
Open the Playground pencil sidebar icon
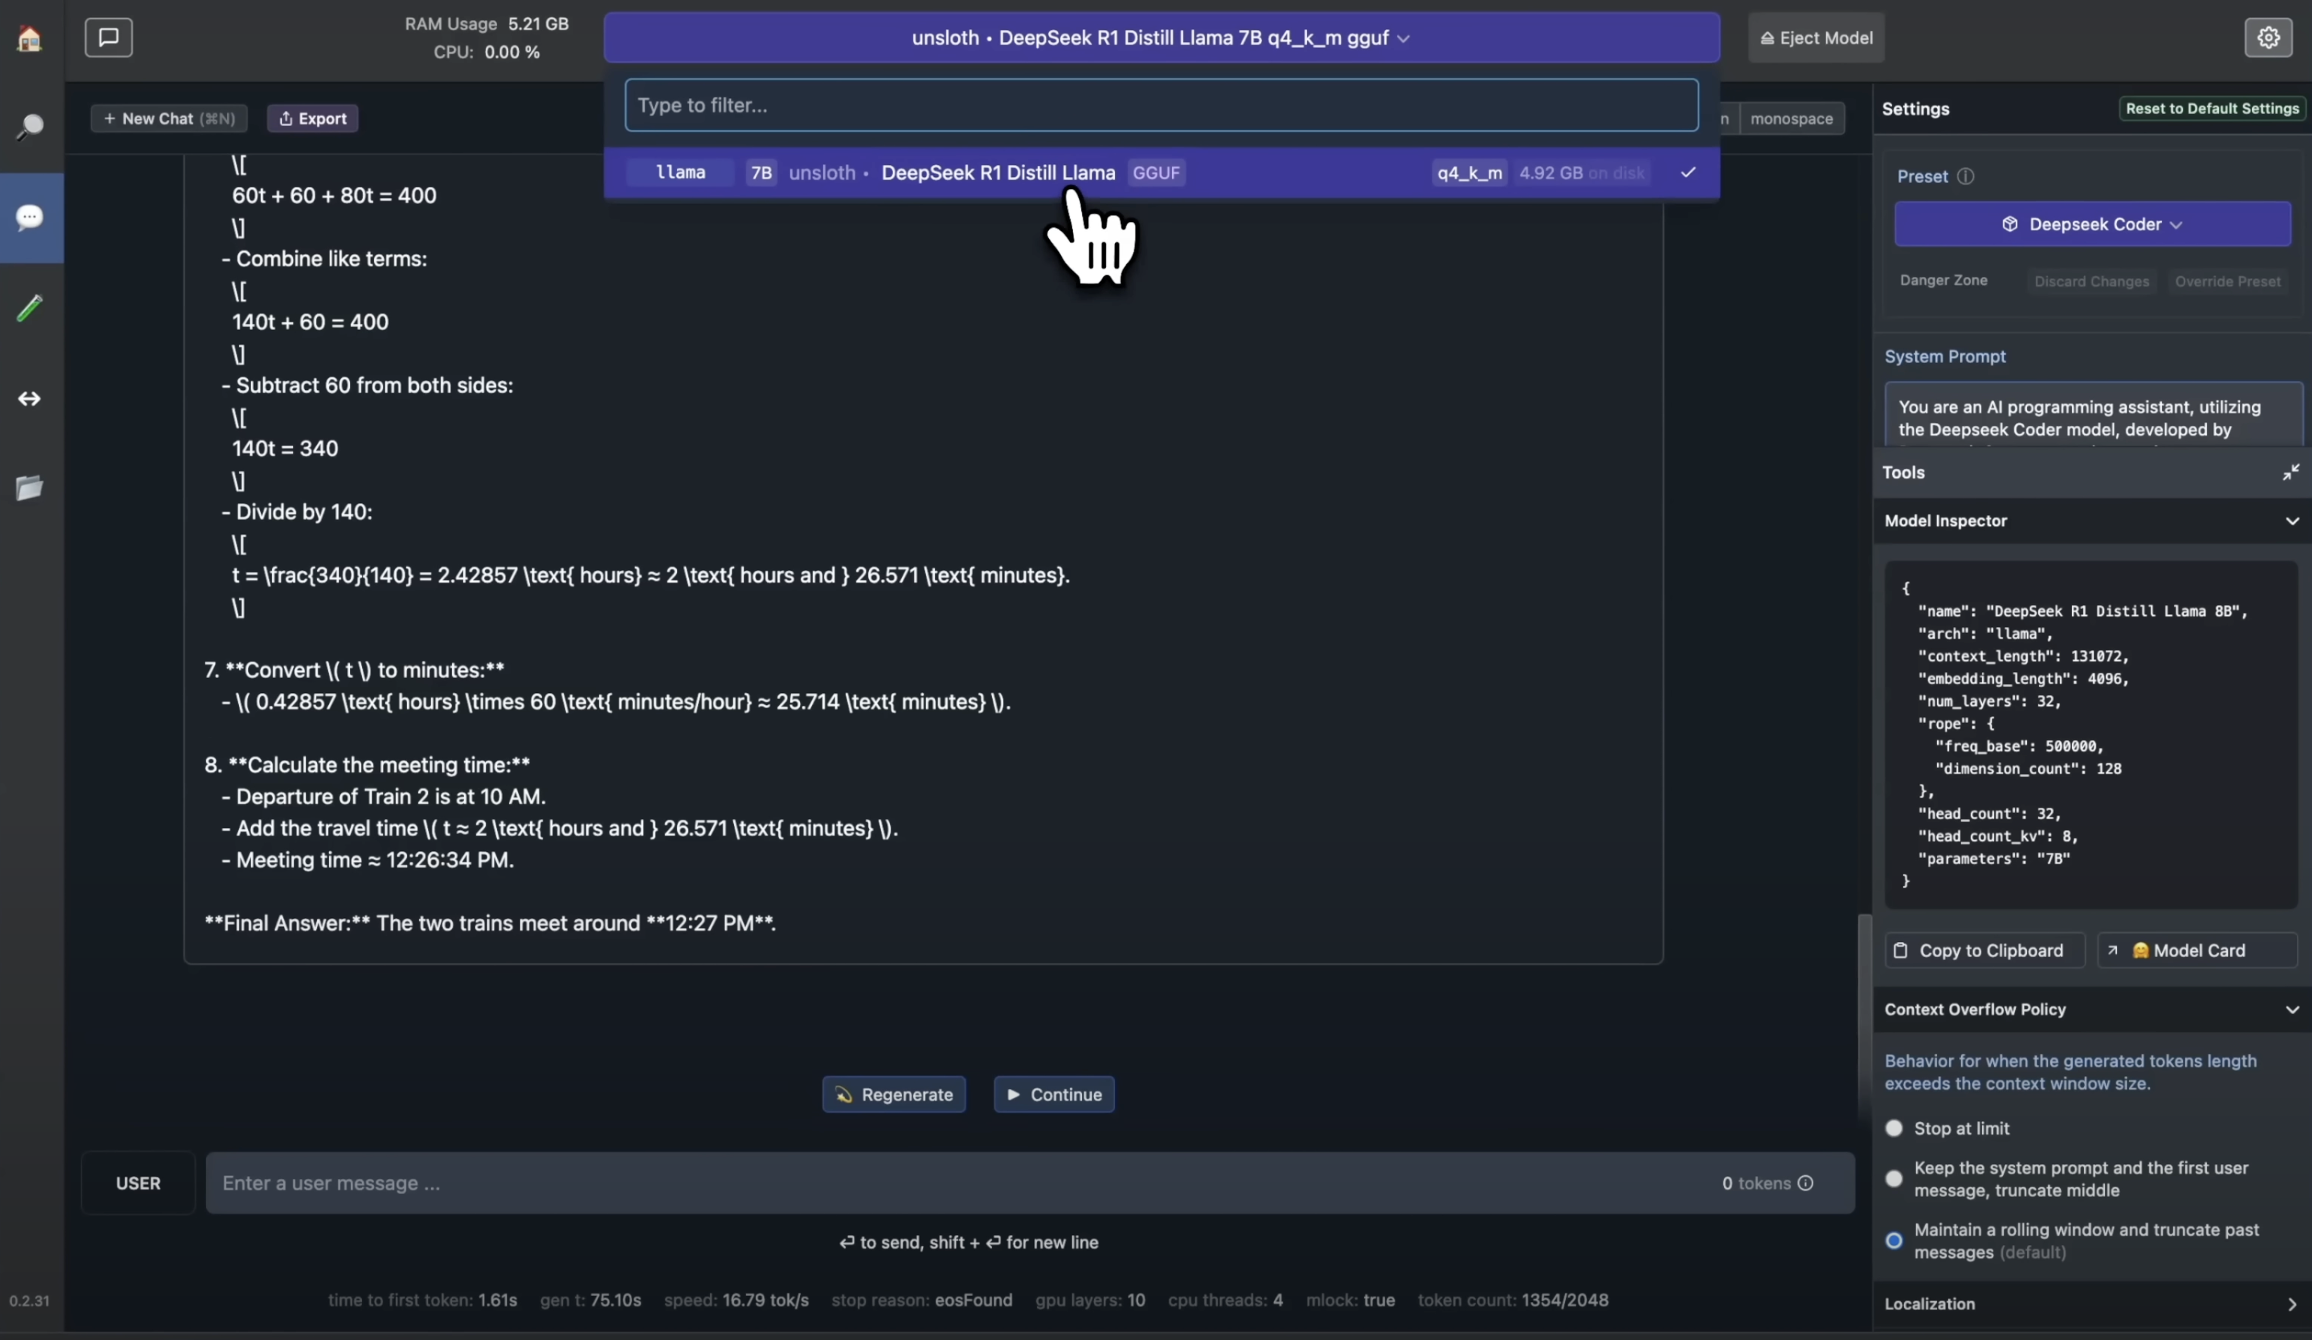tap(30, 307)
